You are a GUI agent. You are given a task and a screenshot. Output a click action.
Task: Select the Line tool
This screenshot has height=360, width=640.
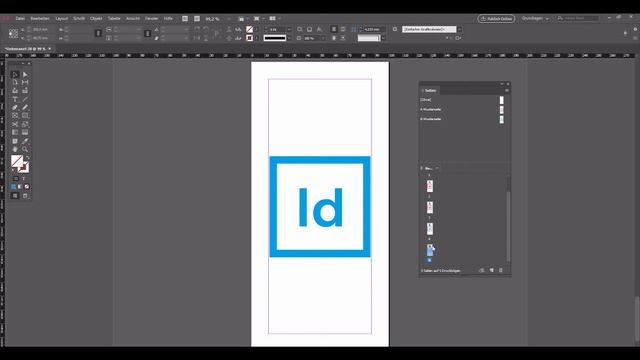point(25,99)
